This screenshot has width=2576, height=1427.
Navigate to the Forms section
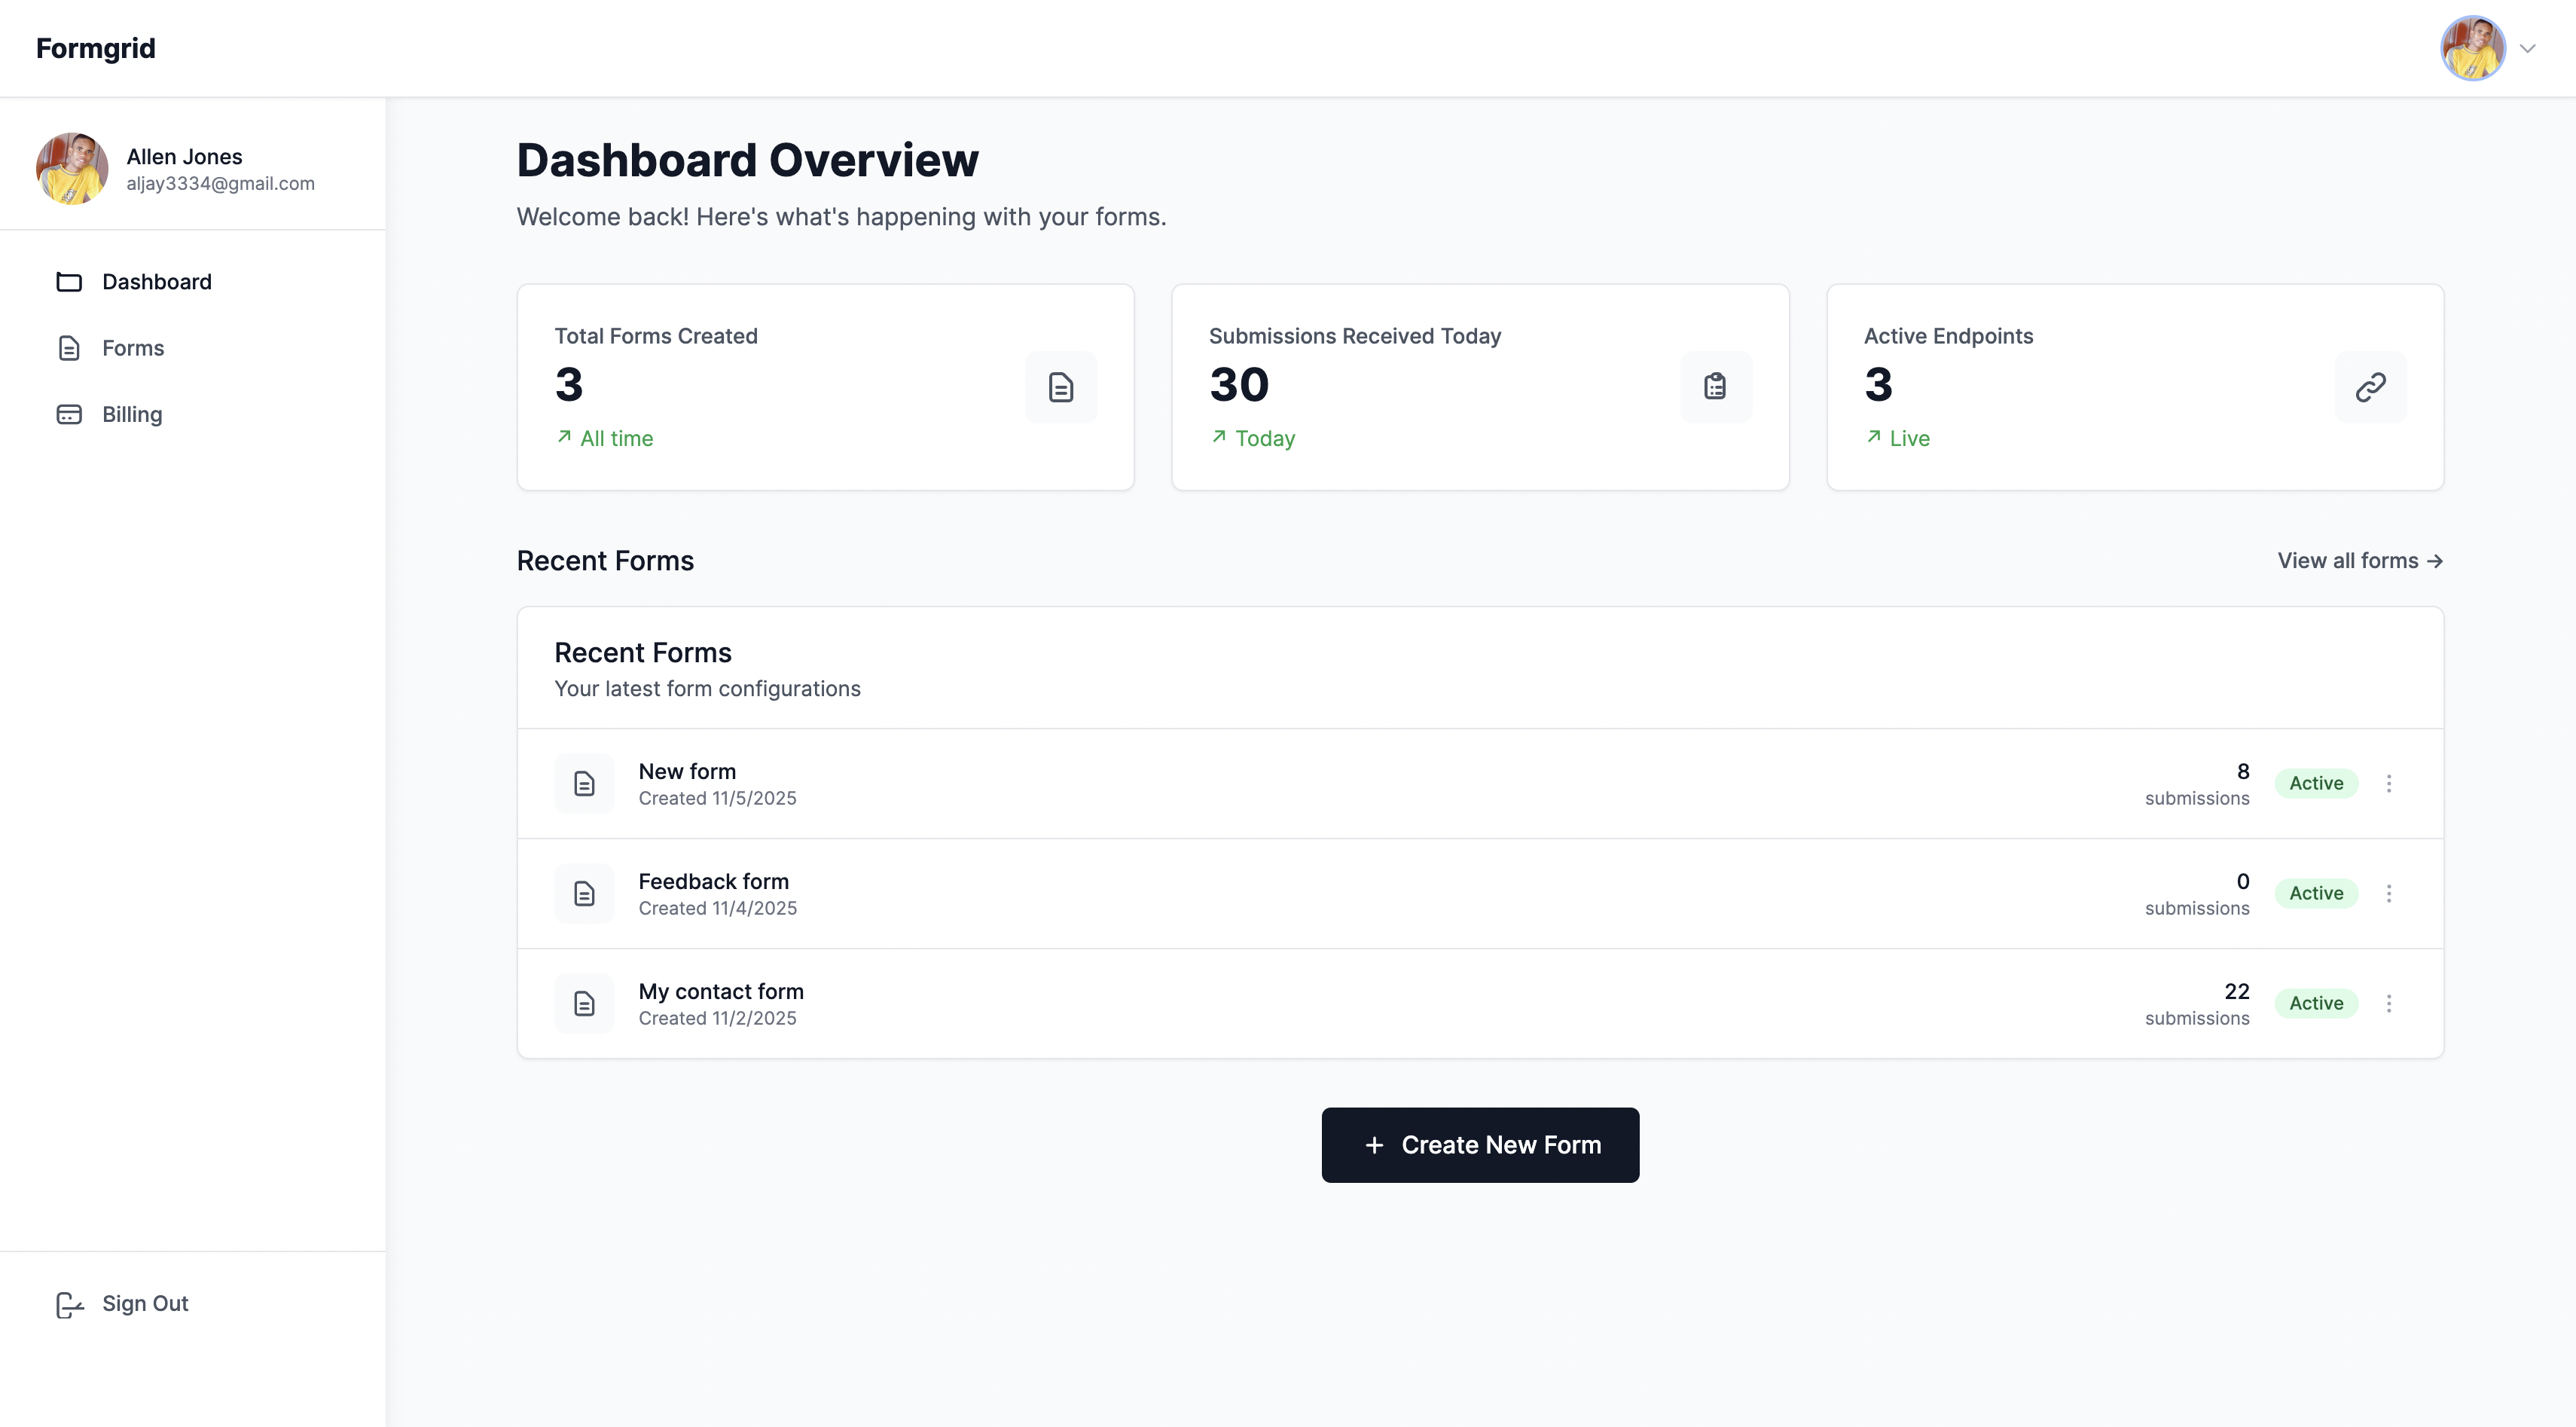(132, 348)
